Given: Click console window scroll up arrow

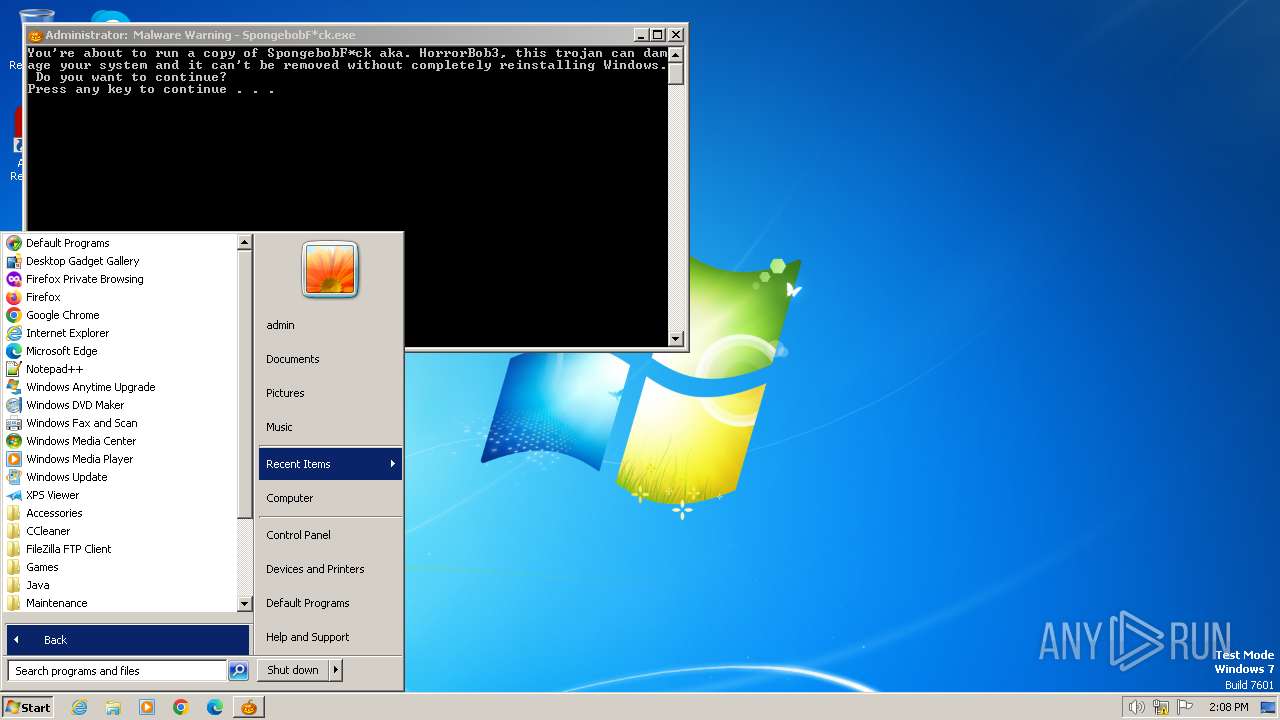Looking at the screenshot, I should 676,53.
